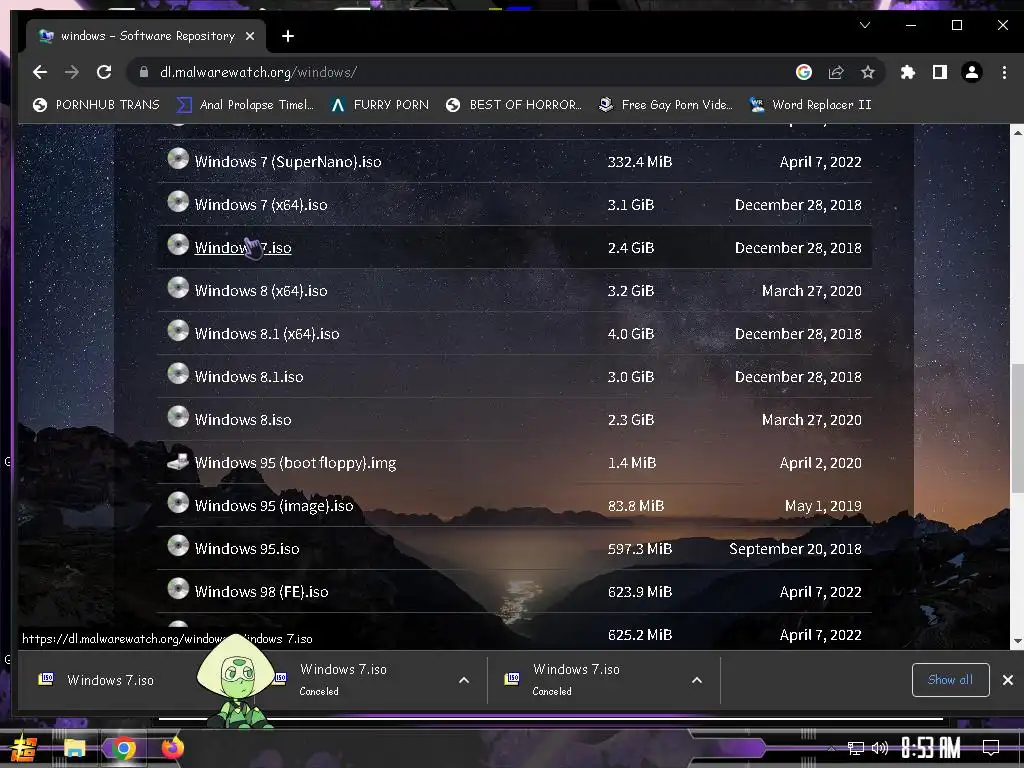
Task: Reload the current page
Action: click(x=104, y=72)
